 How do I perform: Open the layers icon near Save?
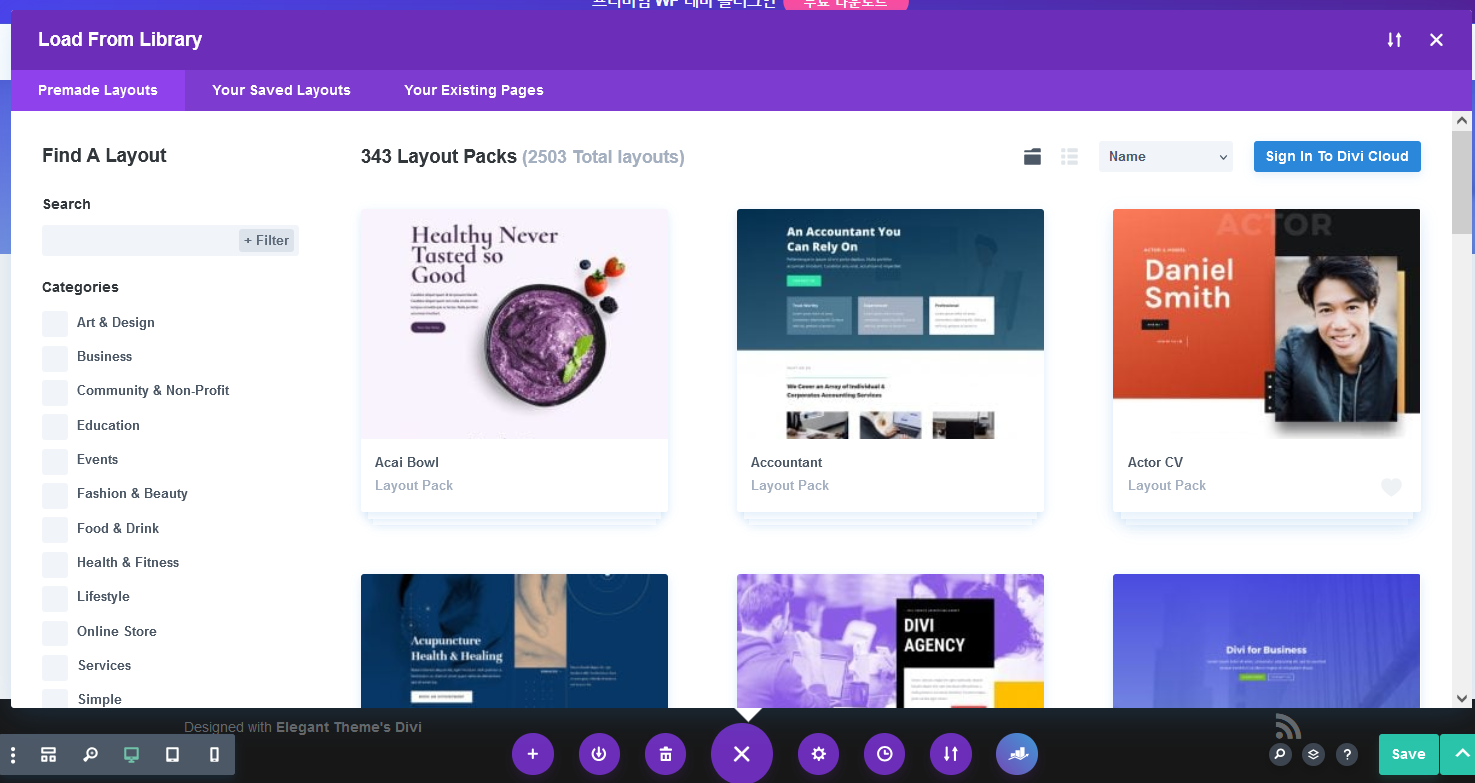pyautogui.click(x=1314, y=754)
